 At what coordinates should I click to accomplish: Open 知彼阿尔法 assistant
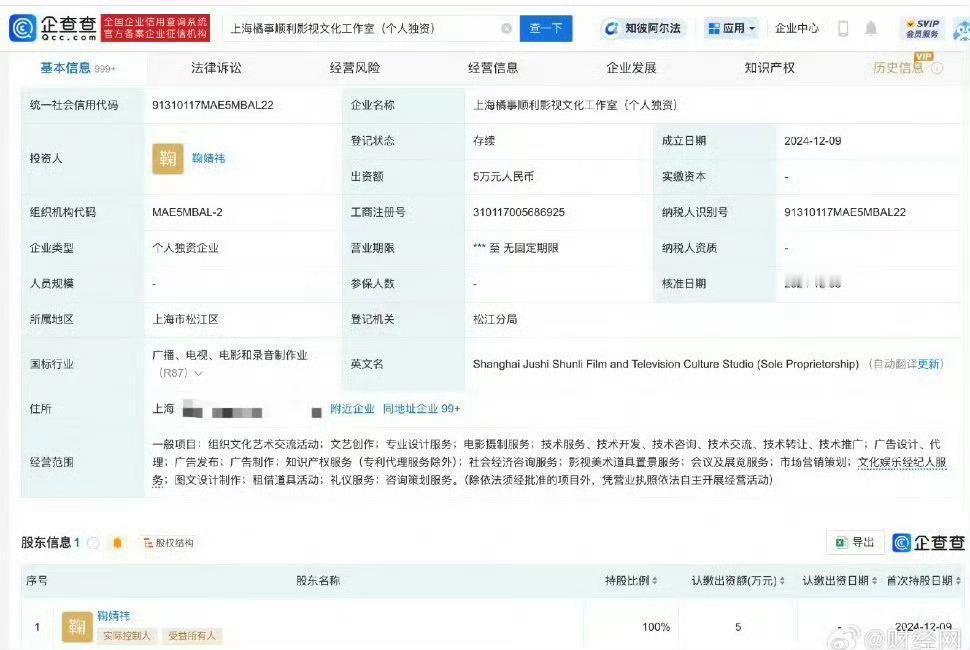tap(643, 28)
